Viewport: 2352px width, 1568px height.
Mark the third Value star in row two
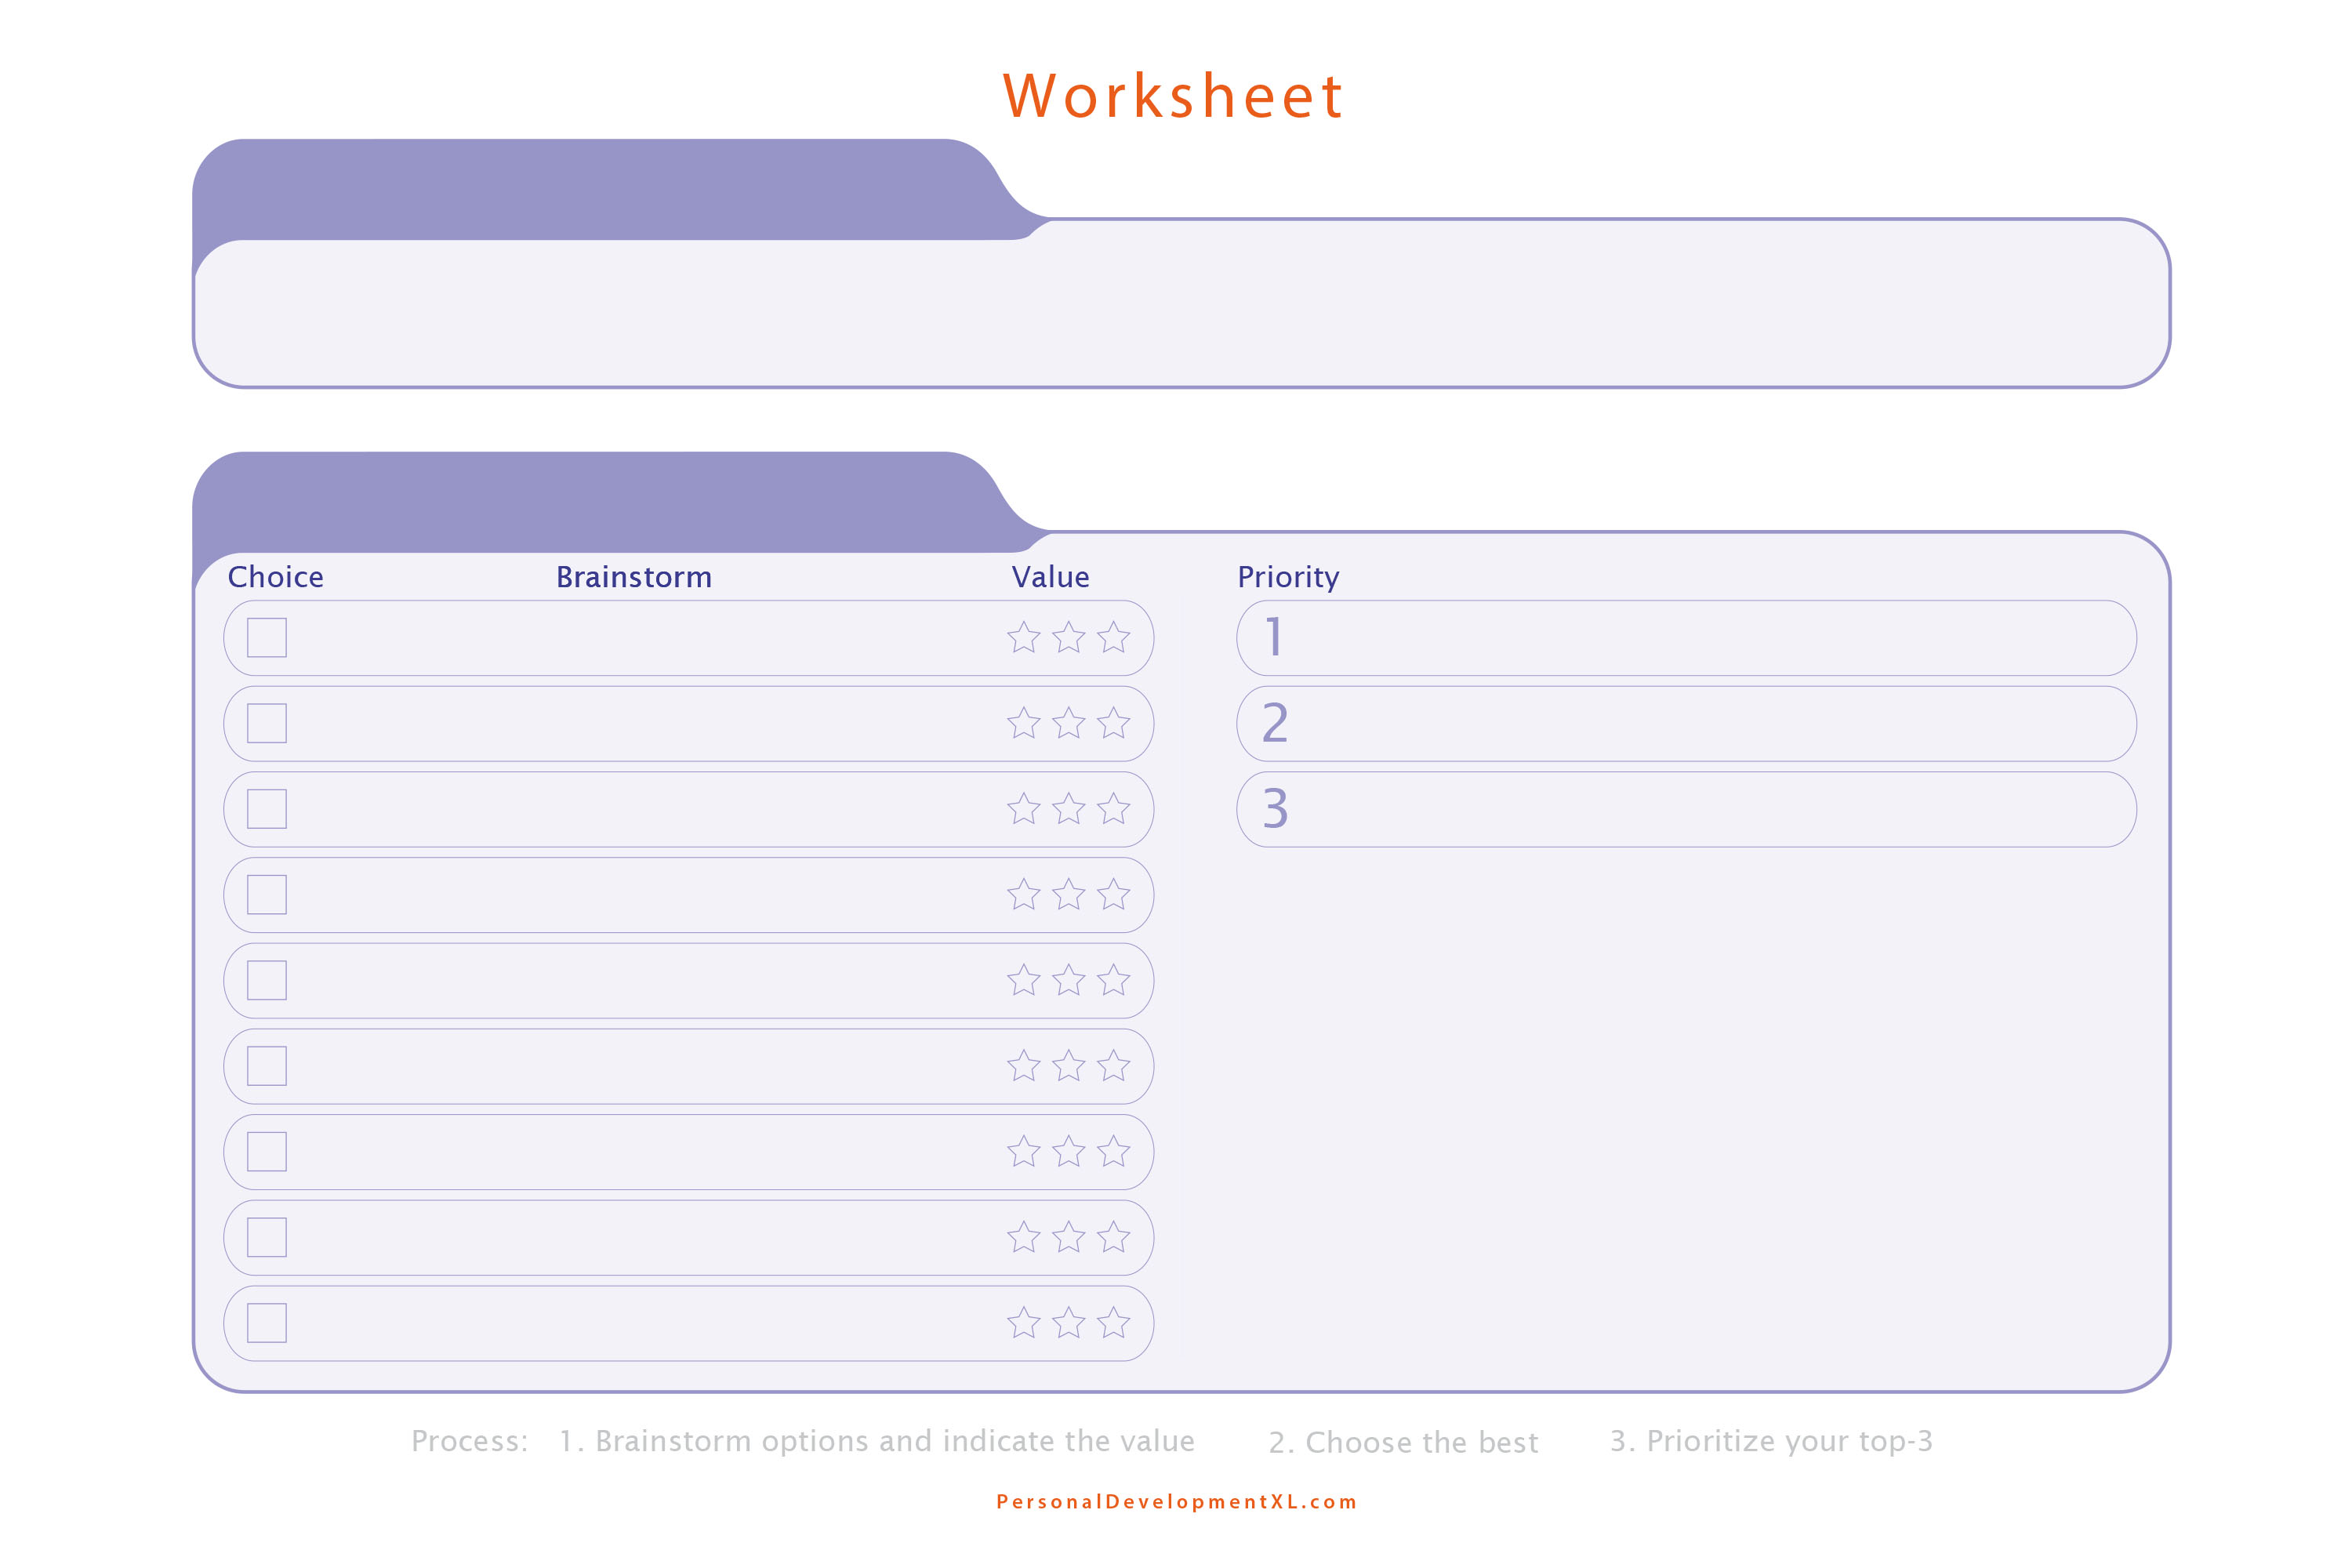(1113, 723)
